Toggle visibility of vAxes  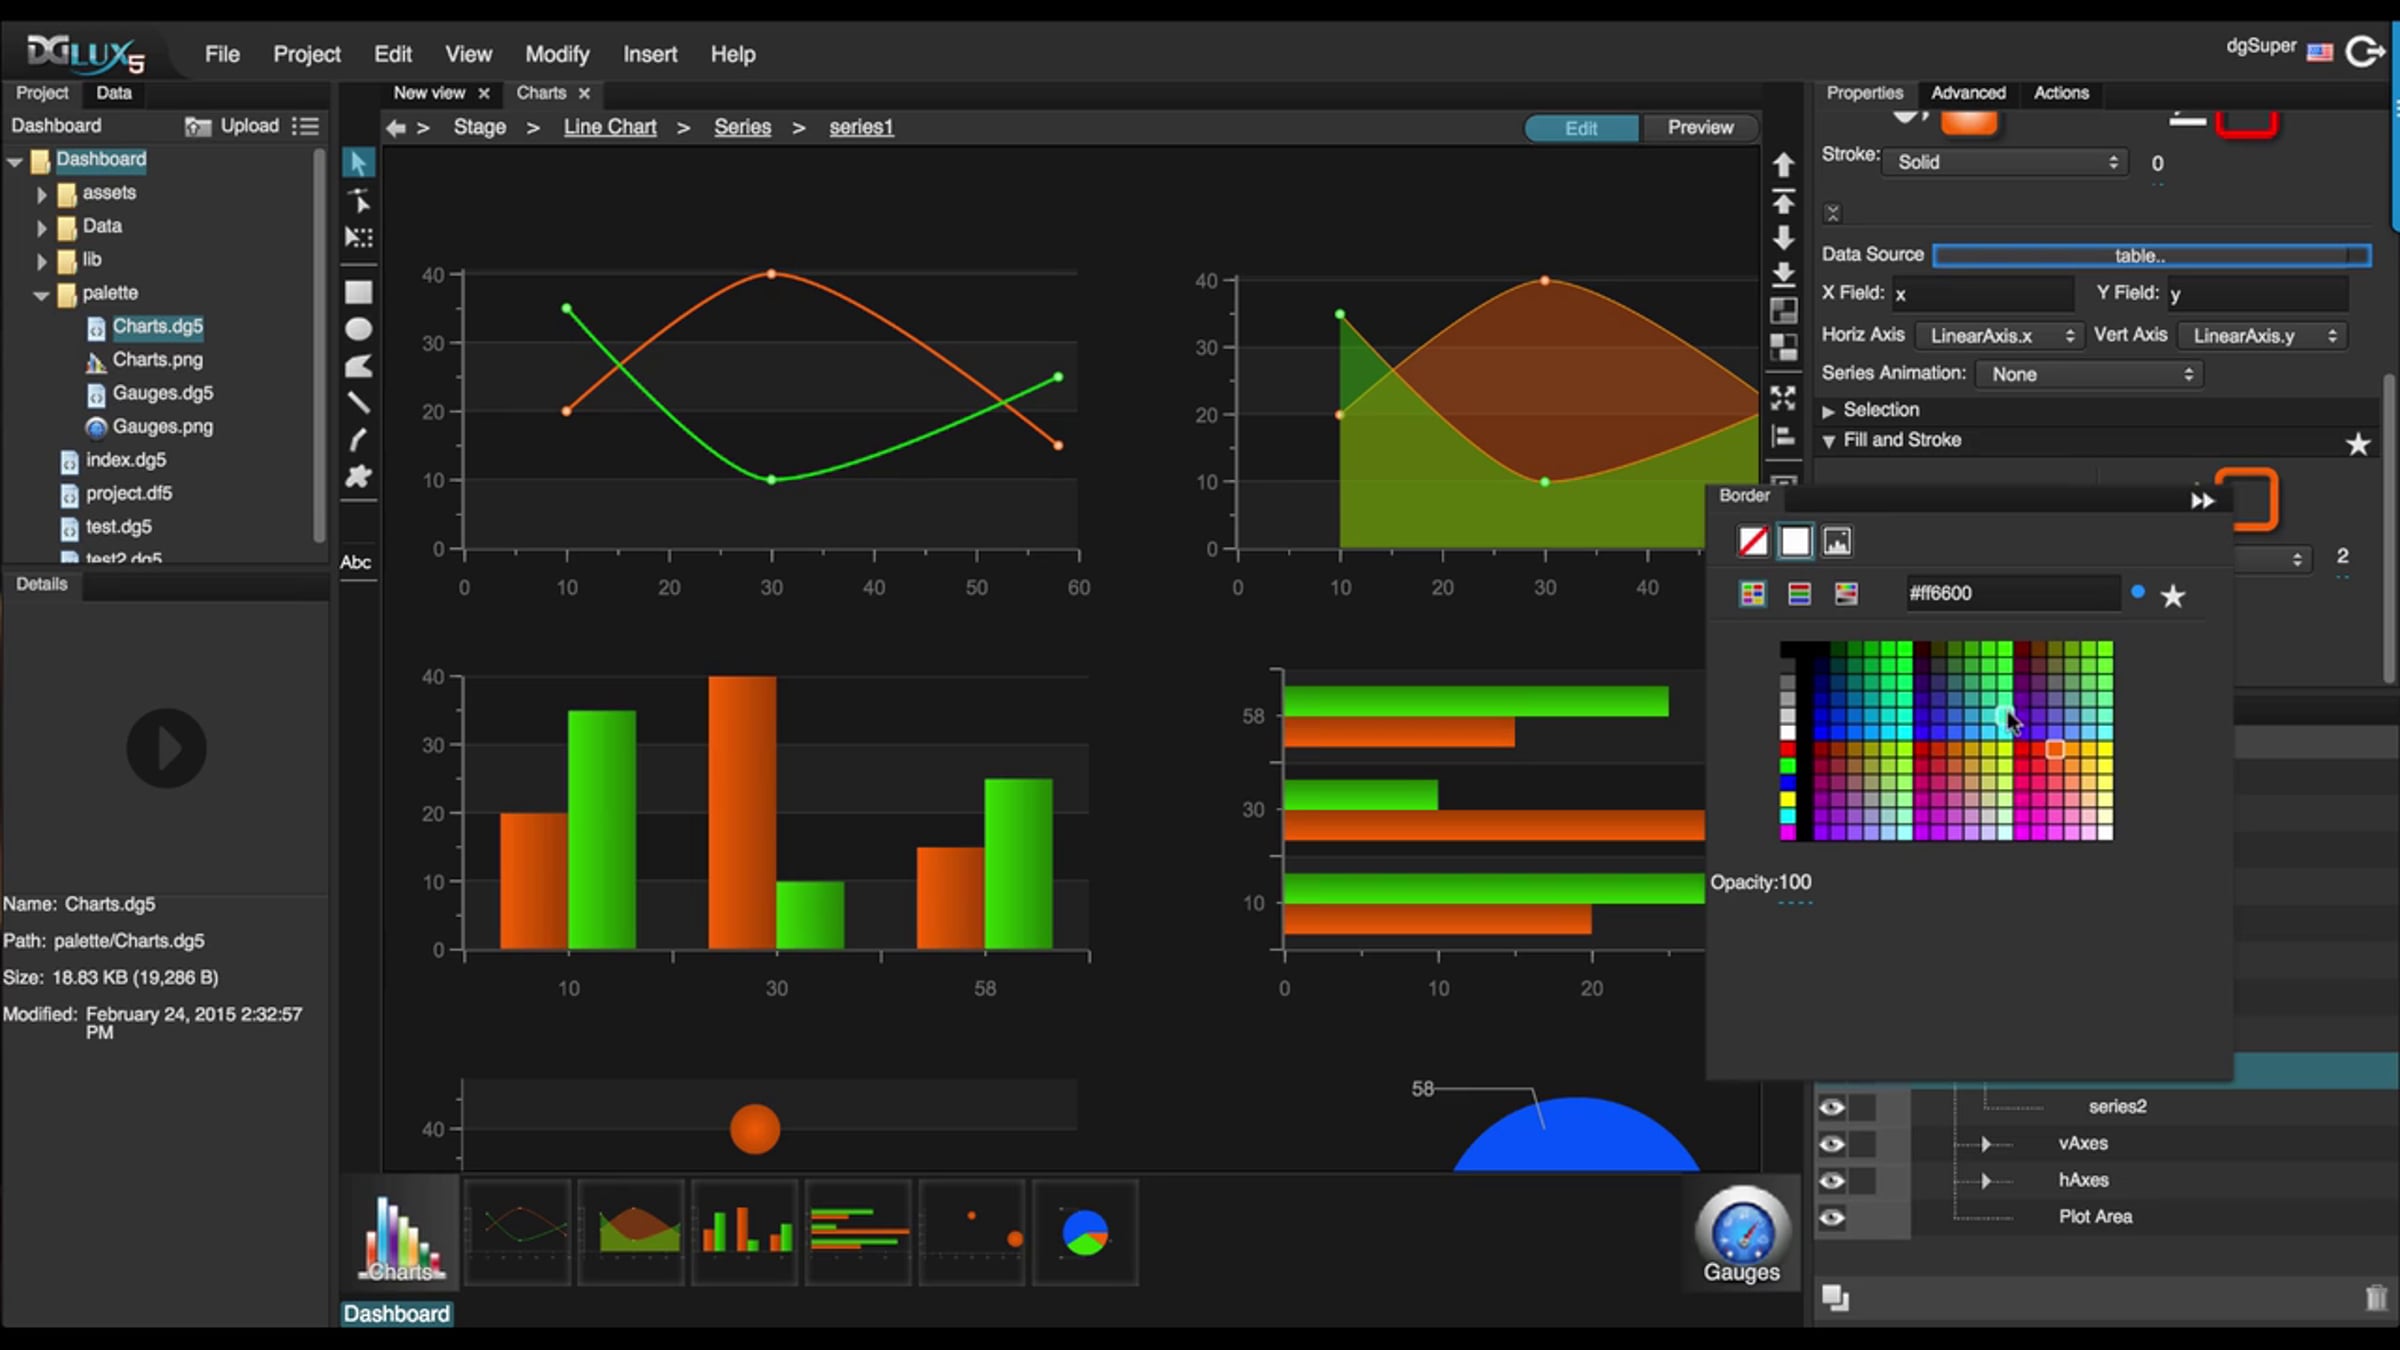coord(1832,1144)
